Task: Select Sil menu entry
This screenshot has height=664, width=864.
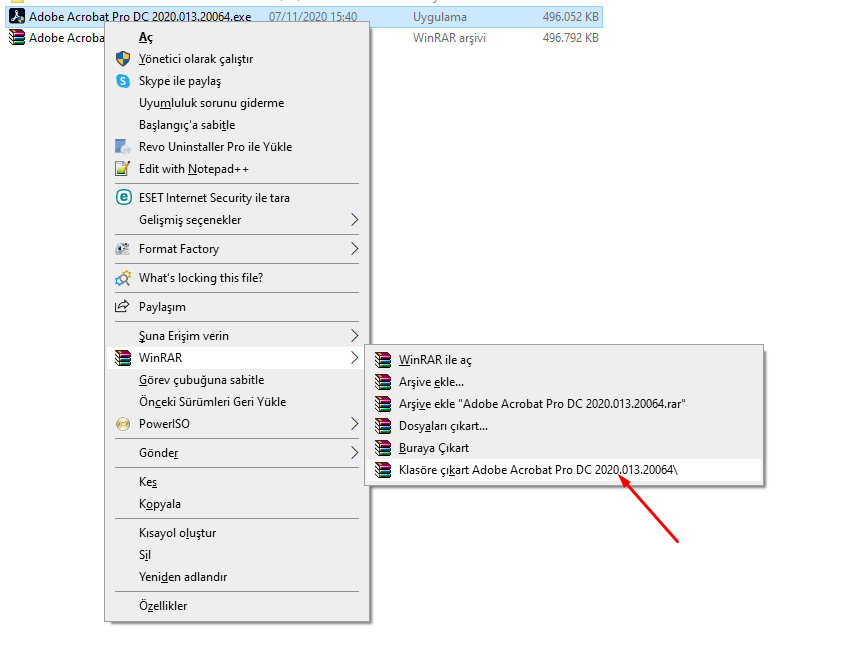Action: pos(237,555)
